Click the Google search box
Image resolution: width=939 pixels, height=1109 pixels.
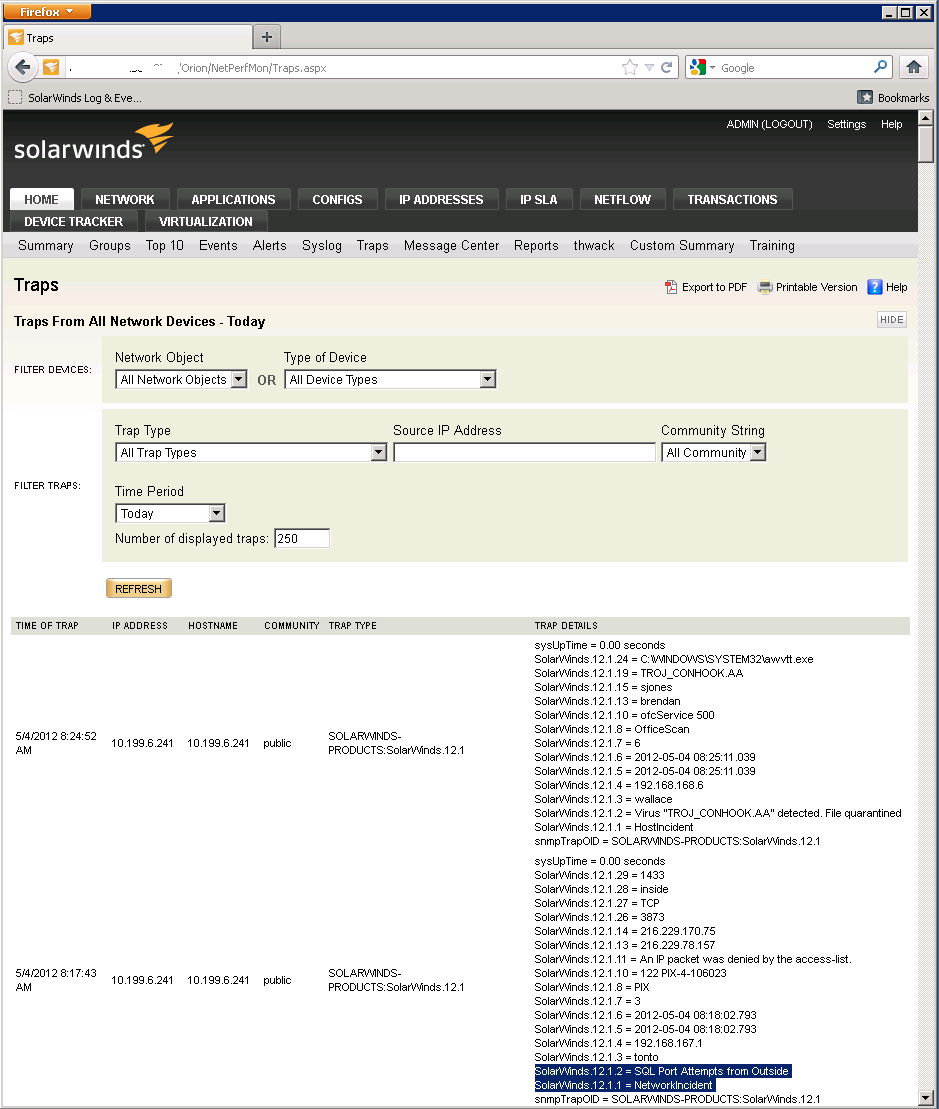pyautogui.click(x=795, y=67)
